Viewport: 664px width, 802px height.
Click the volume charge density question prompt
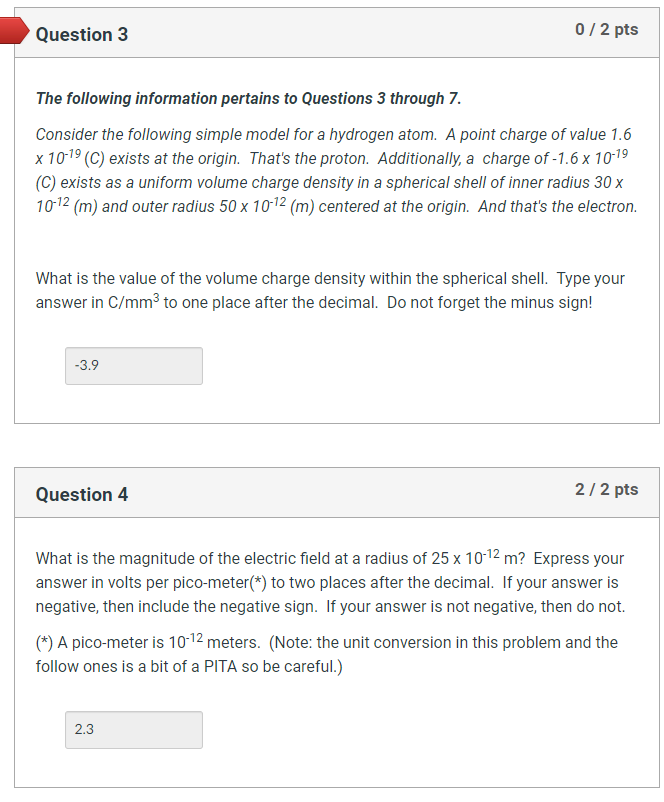[330, 290]
